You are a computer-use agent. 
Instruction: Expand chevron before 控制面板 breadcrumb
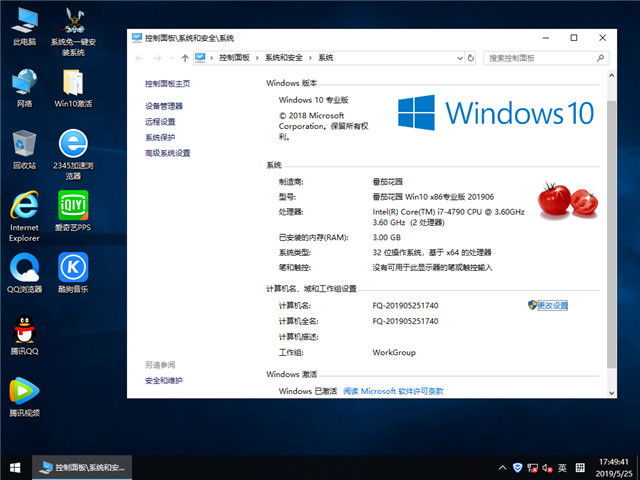[211, 58]
